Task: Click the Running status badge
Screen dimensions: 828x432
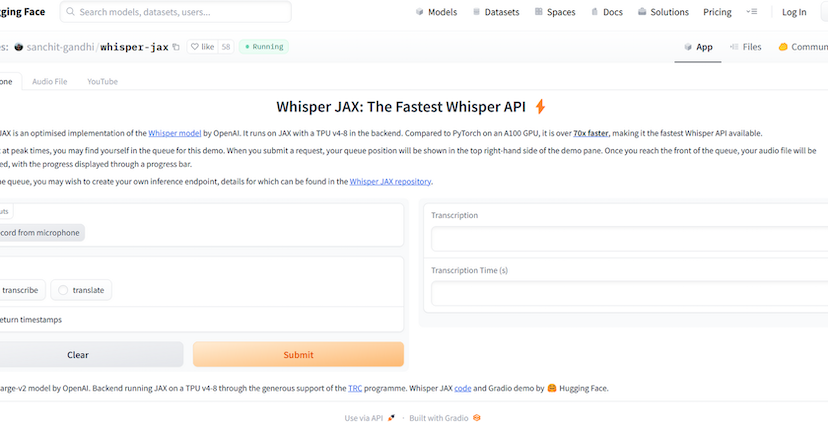Action: pos(264,46)
